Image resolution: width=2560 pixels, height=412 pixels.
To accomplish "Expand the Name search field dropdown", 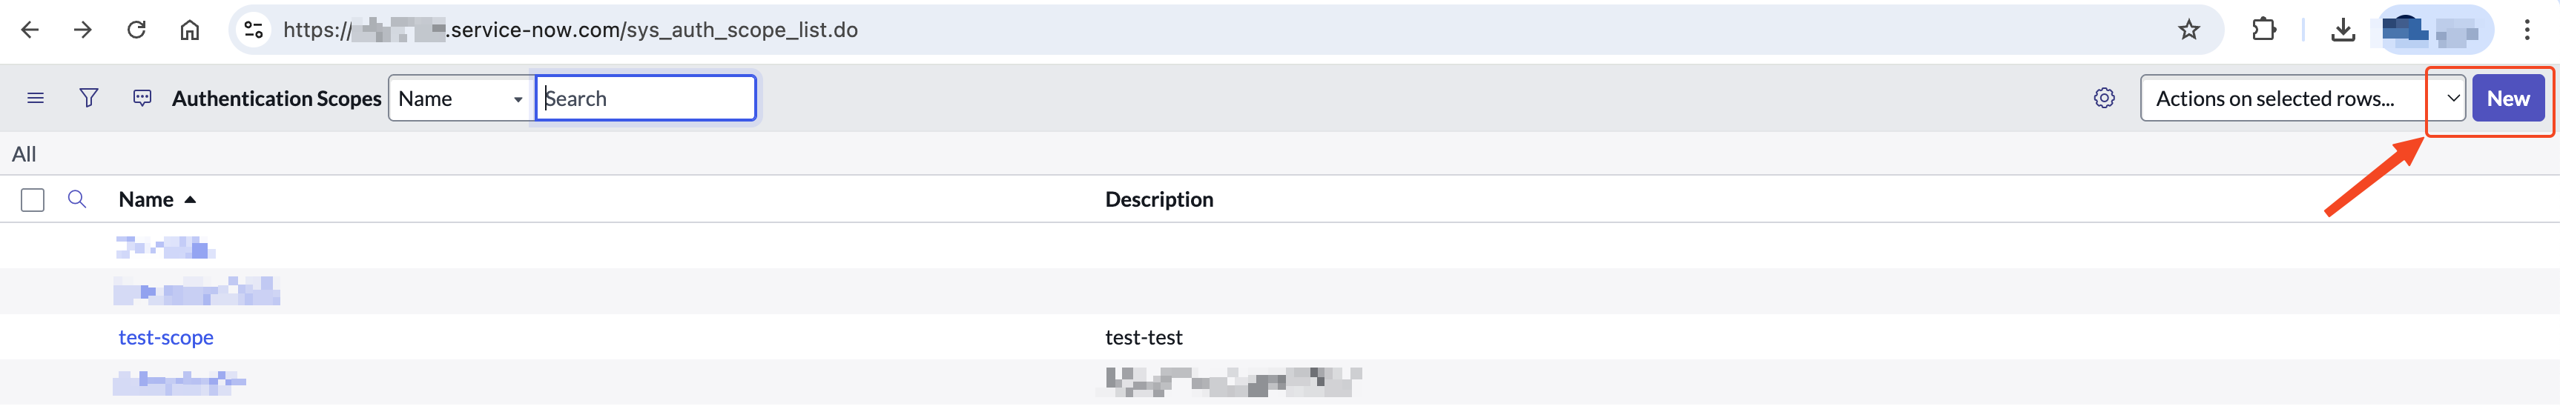I will pyautogui.click(x=461, y=98).
